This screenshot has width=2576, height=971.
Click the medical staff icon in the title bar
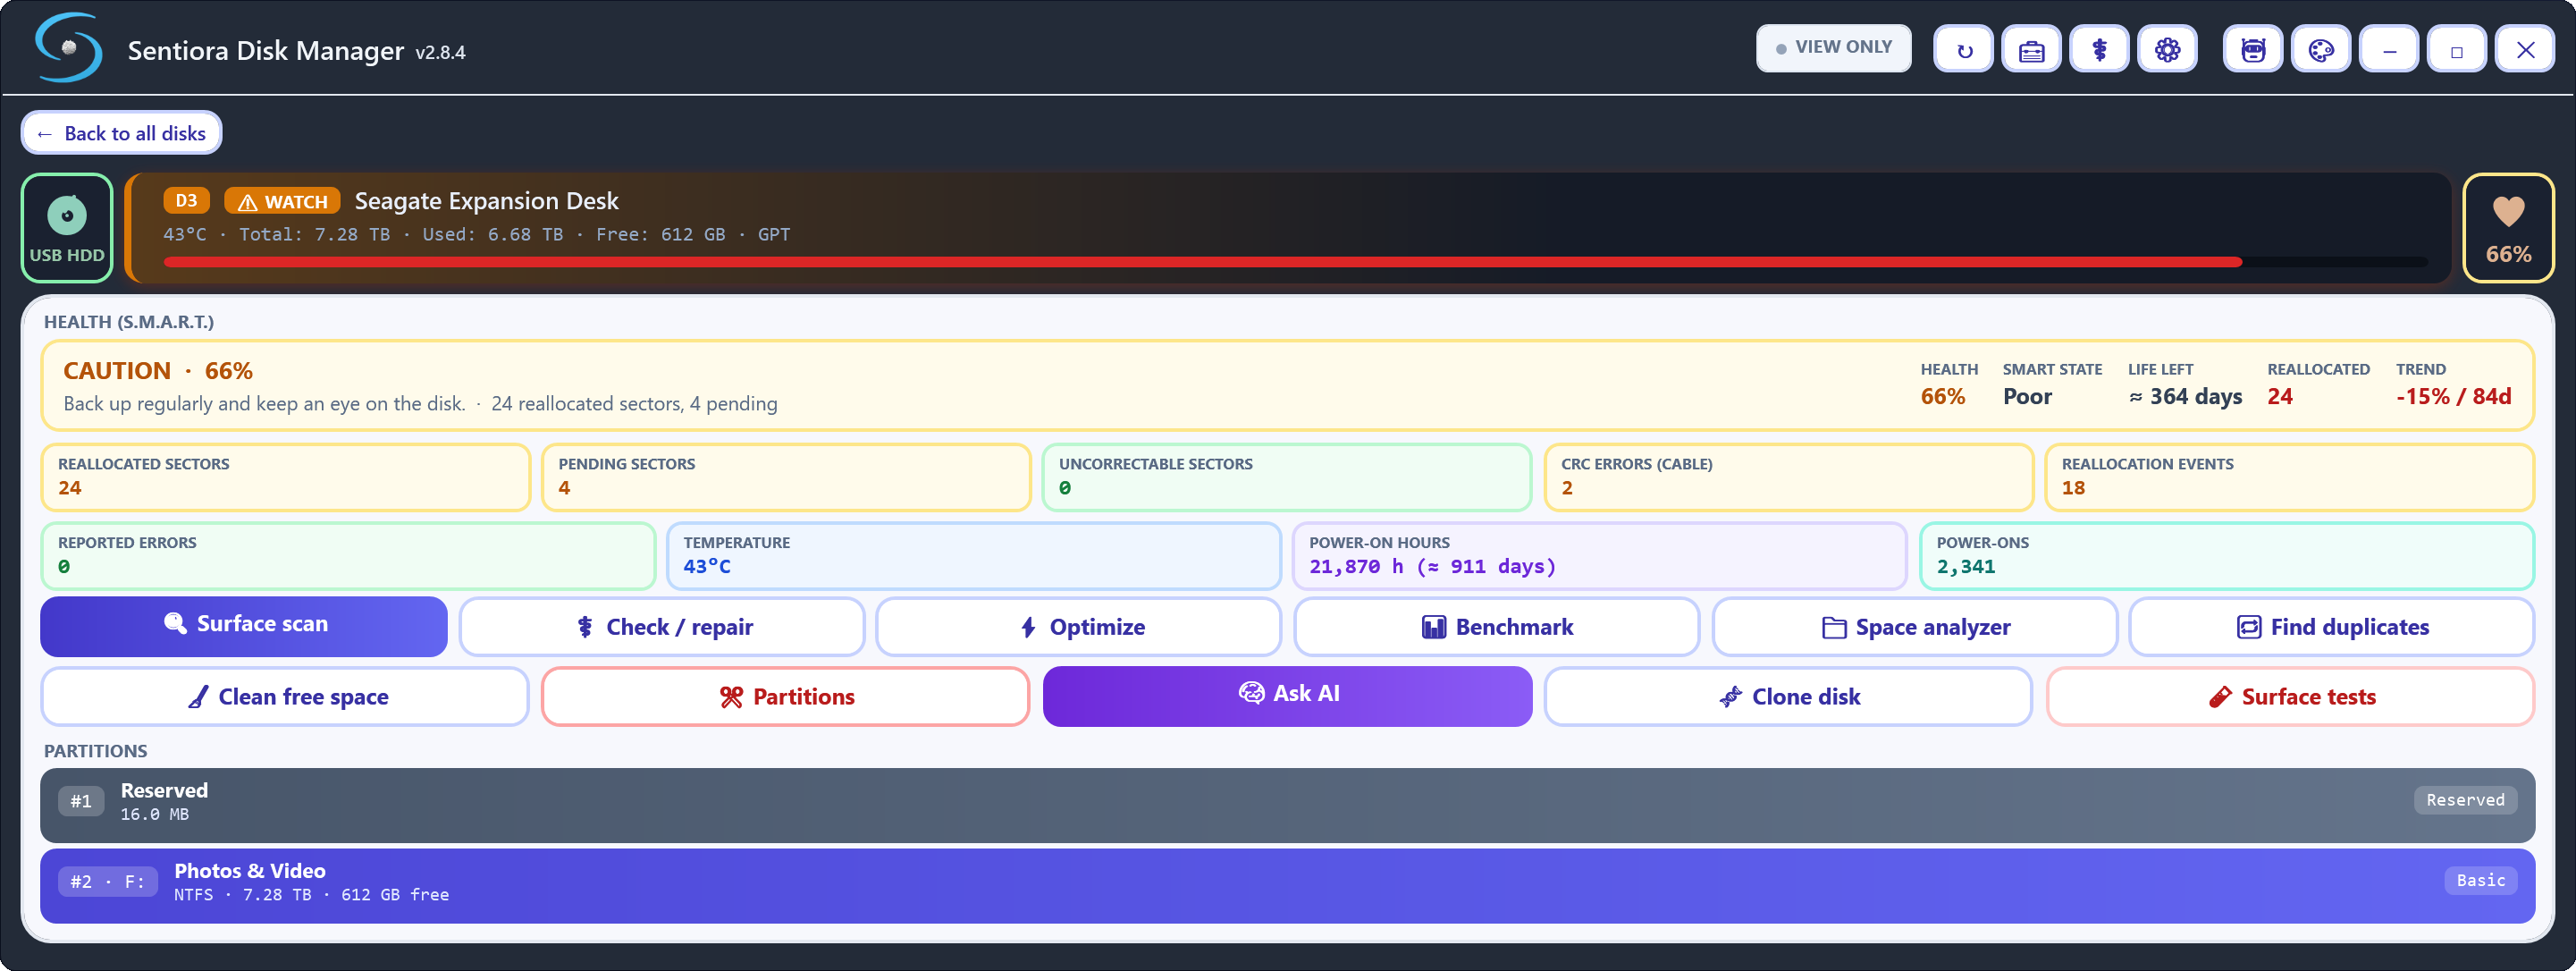click(2099, 50)
